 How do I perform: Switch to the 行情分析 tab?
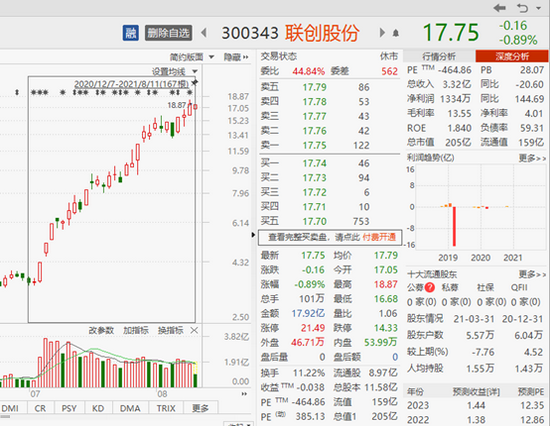pos(439,56)
